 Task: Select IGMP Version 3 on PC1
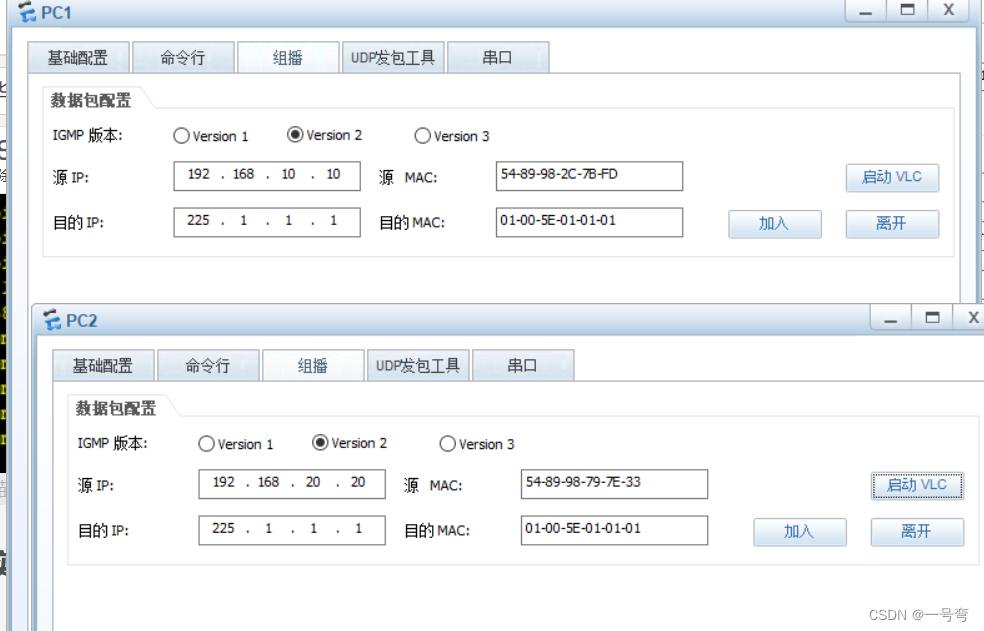pyautogui.click(x=423, y=136)
